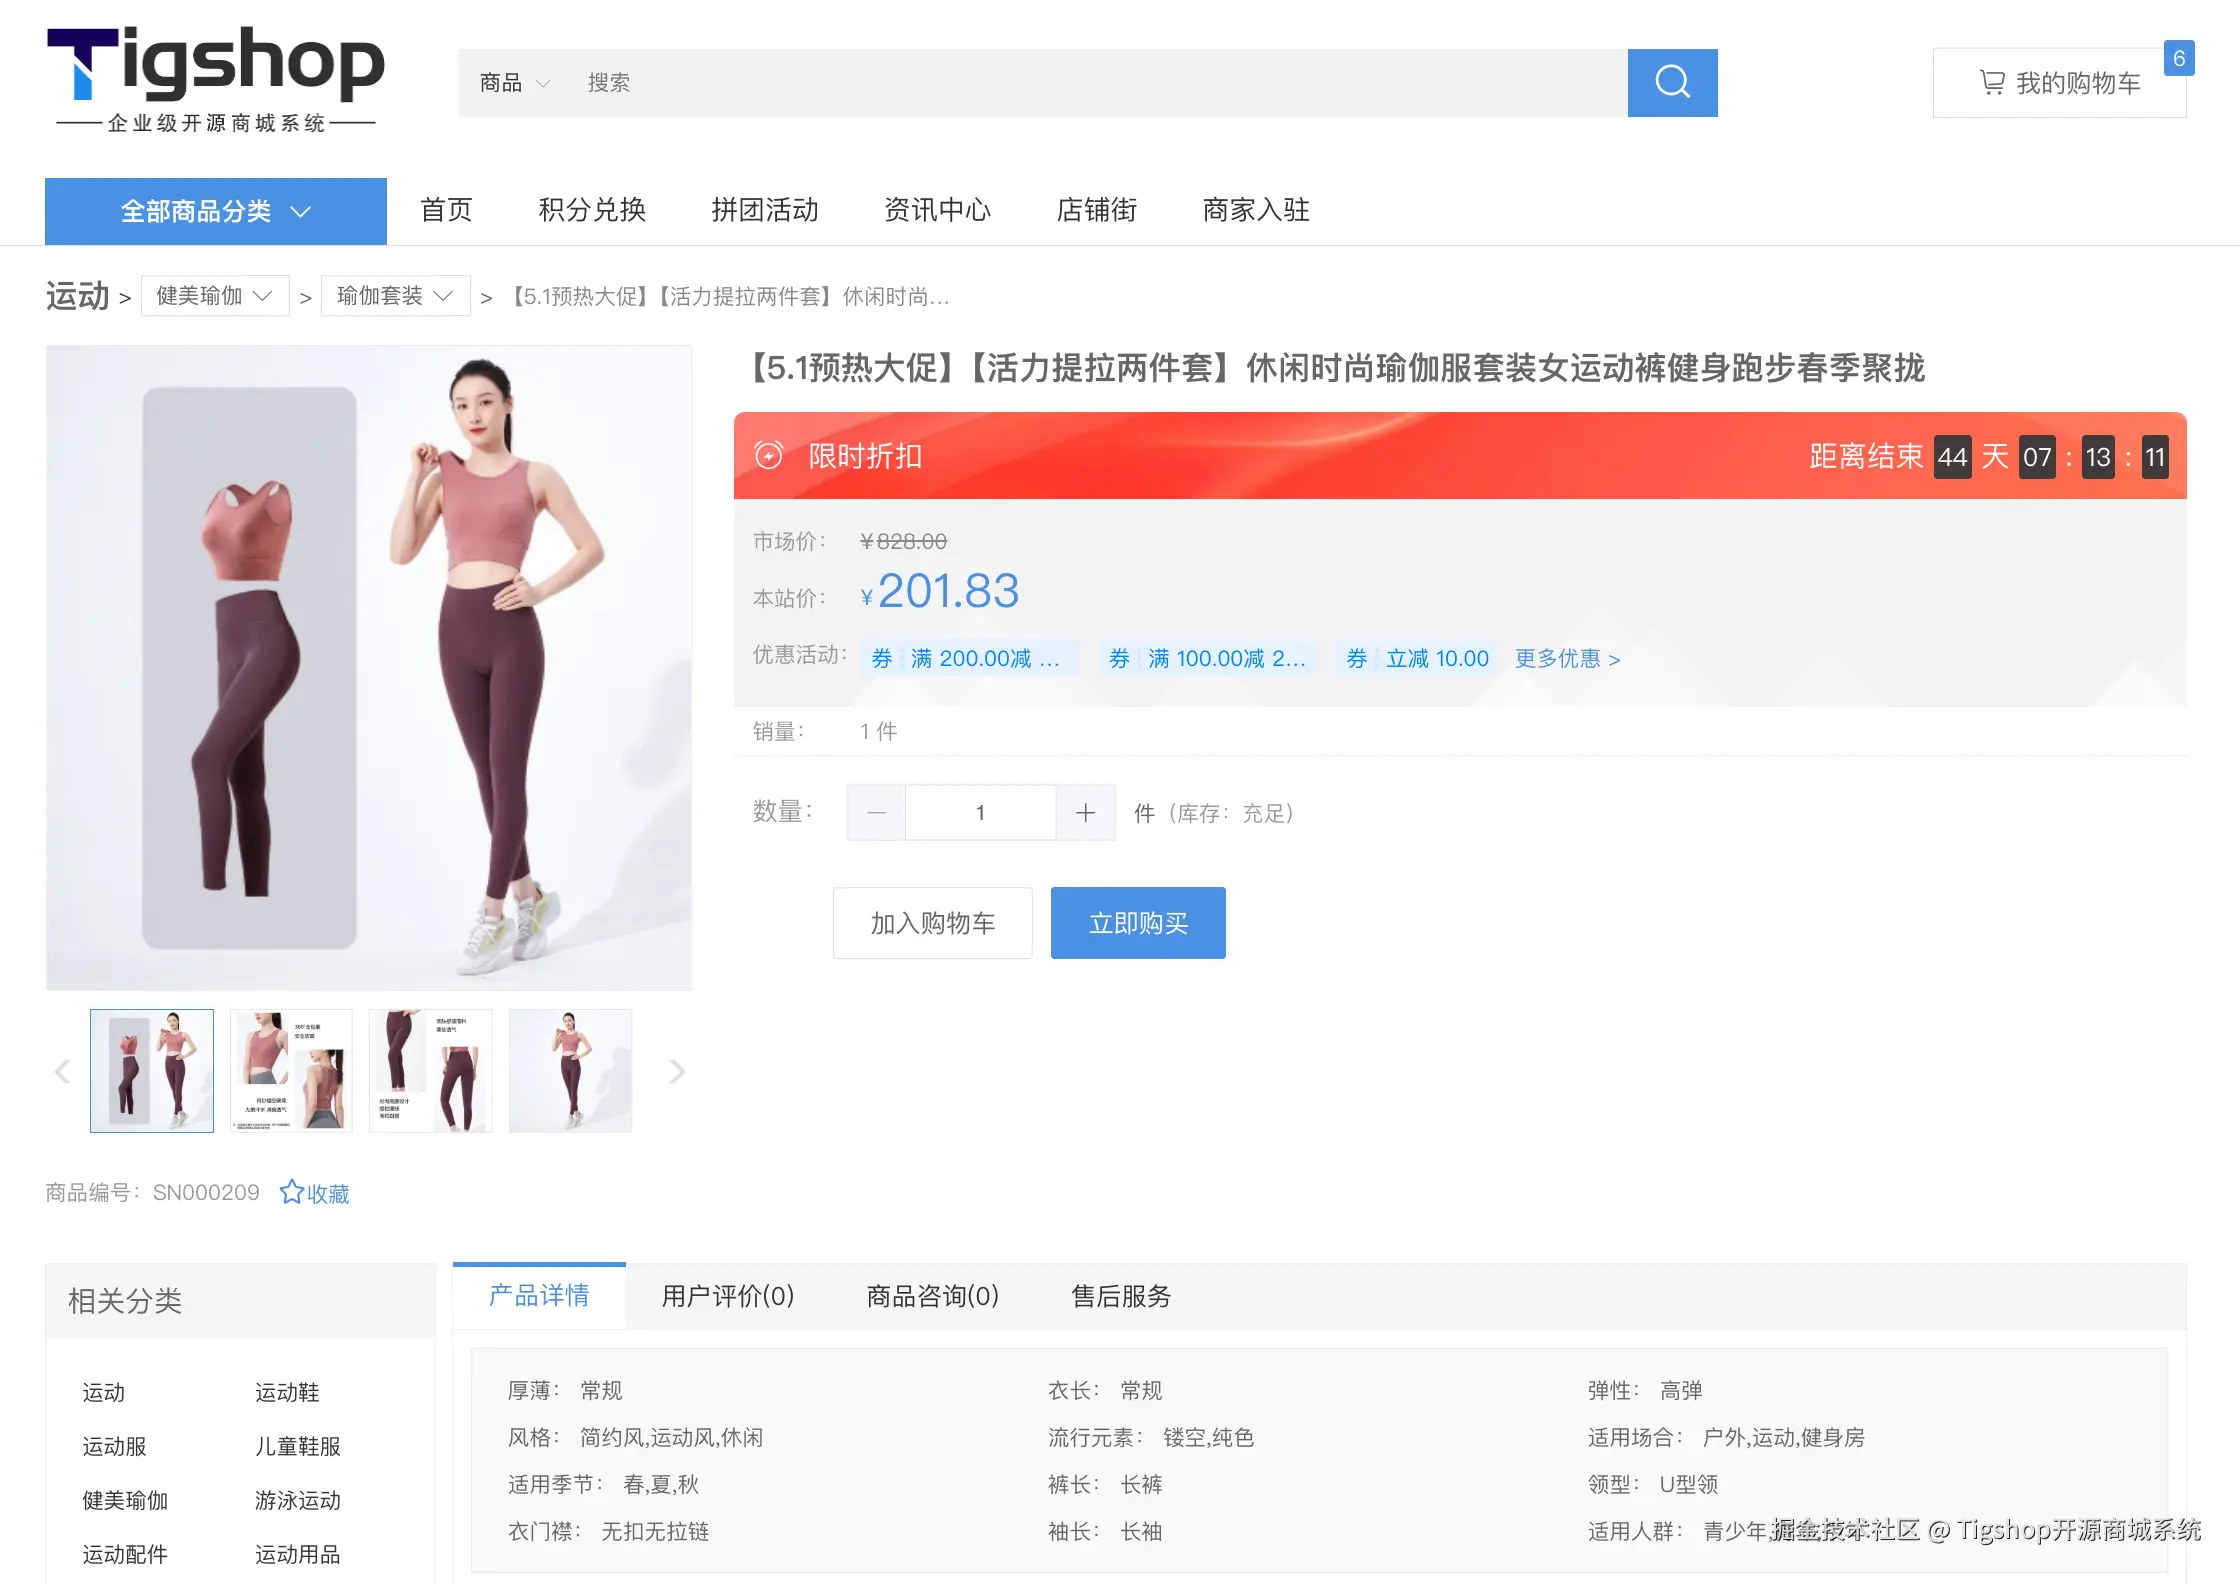This screenshot has height=1584, width=2240.
Task: Expand the 瑜伽套装 breadcrumb dropdown
Action: point(395,296)
